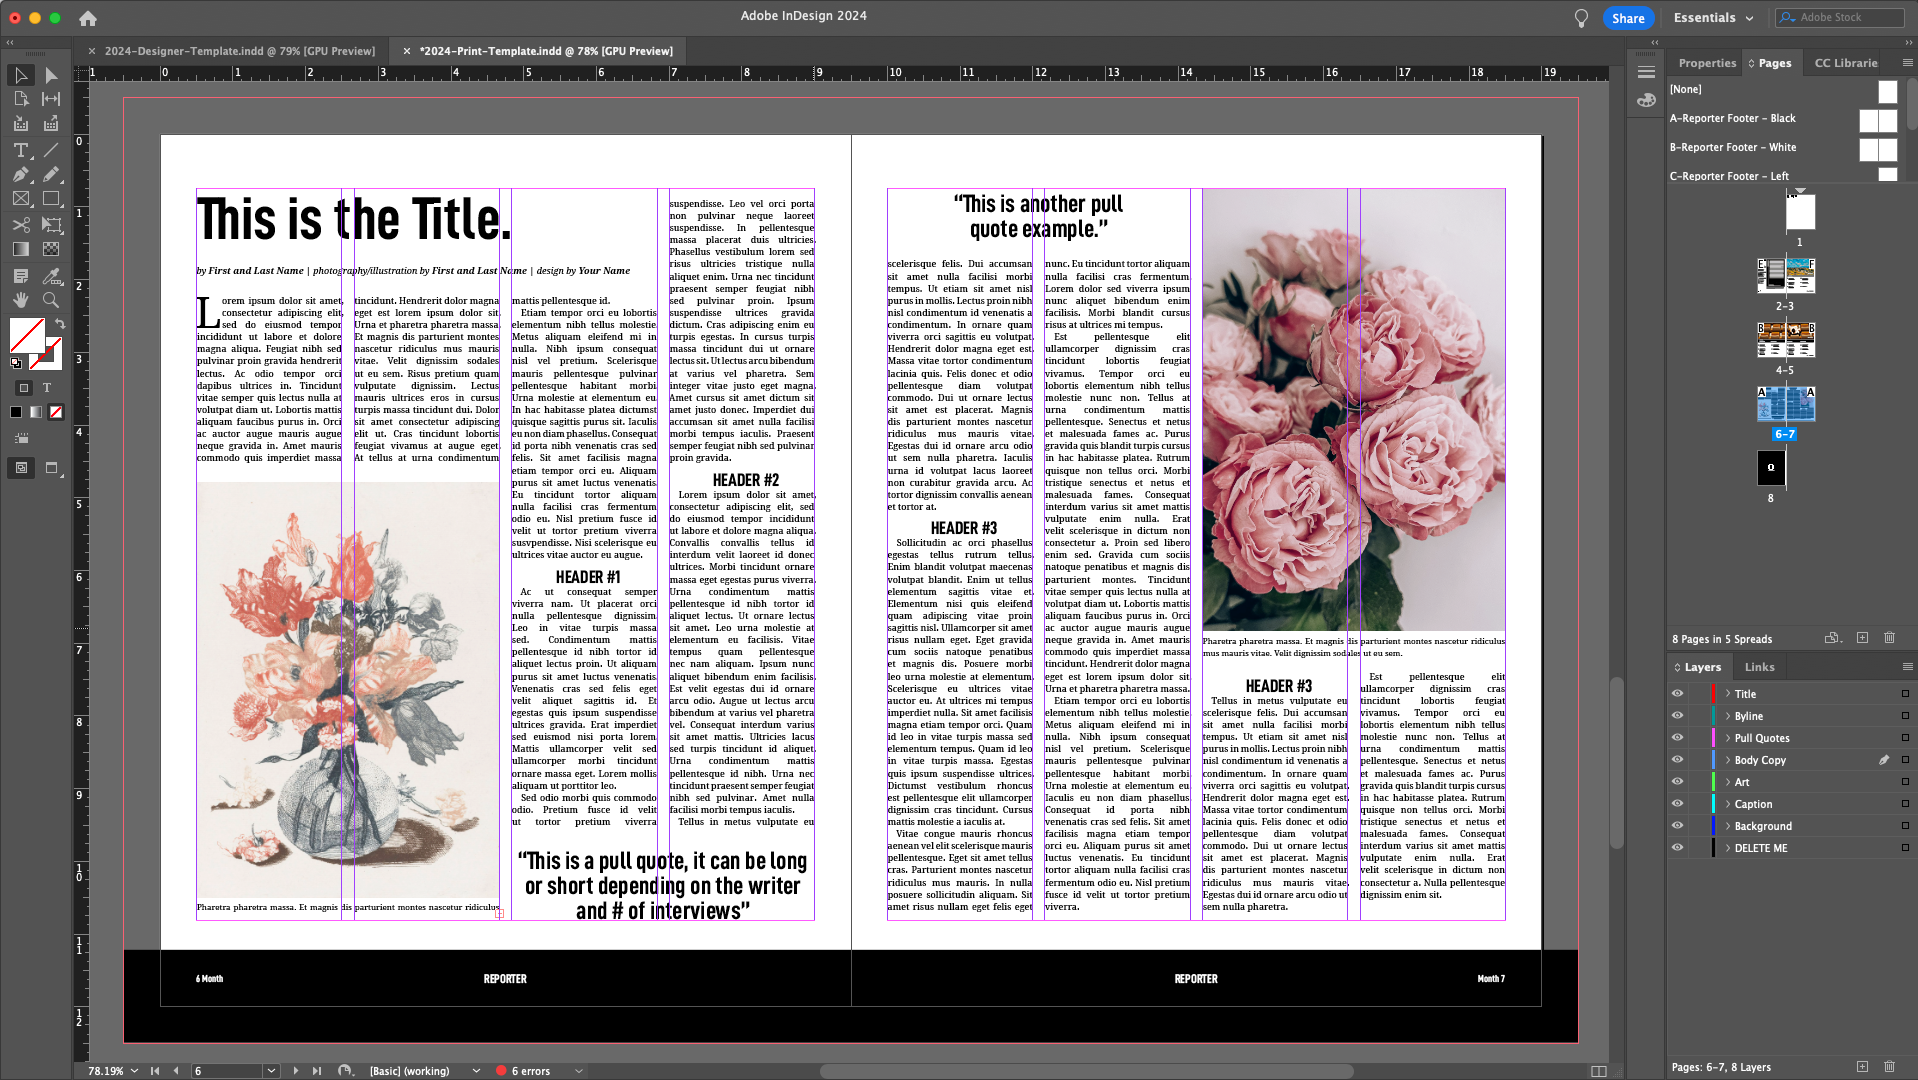1918x1080 pixels.
Task: Select the Line tool
Action: 51,150
